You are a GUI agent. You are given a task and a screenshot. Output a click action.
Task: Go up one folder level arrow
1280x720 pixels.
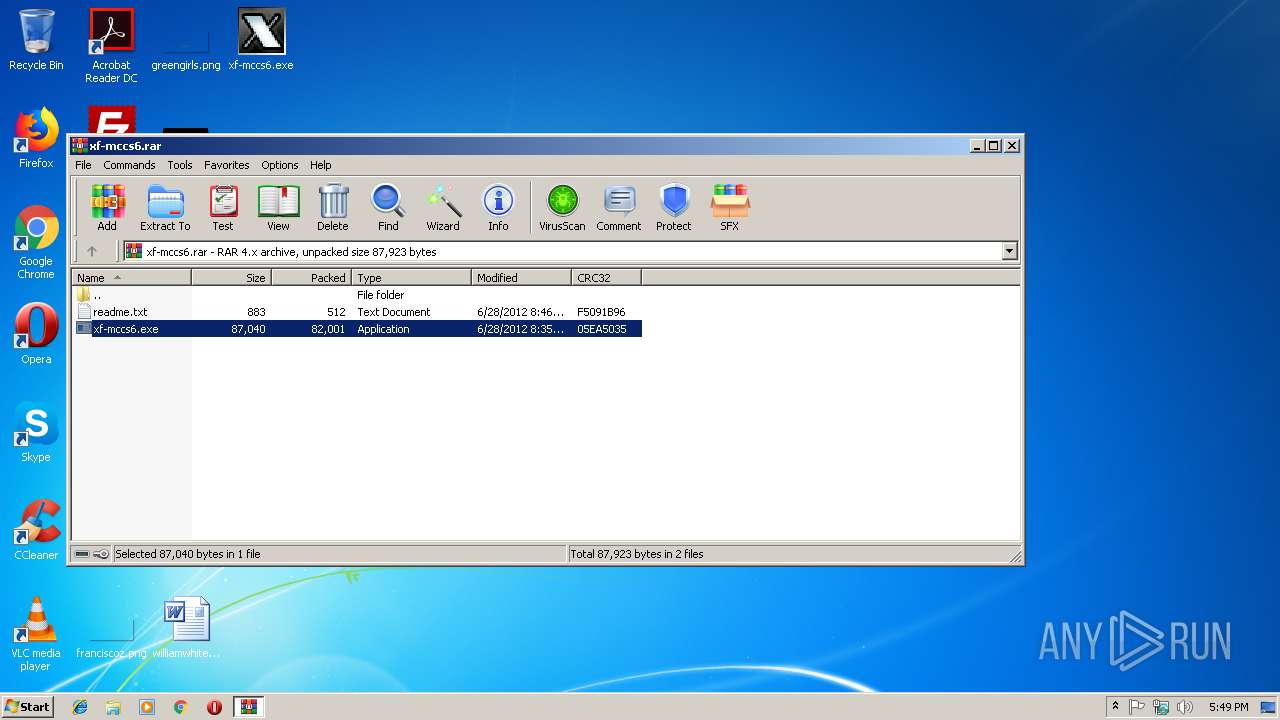92,252
